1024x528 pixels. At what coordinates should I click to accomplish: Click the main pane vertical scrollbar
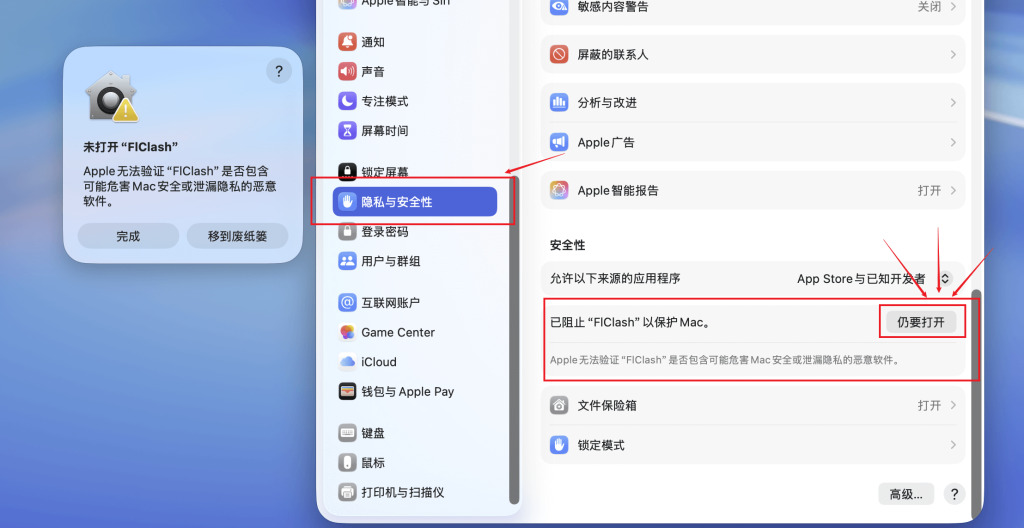(x=976, y=402)
